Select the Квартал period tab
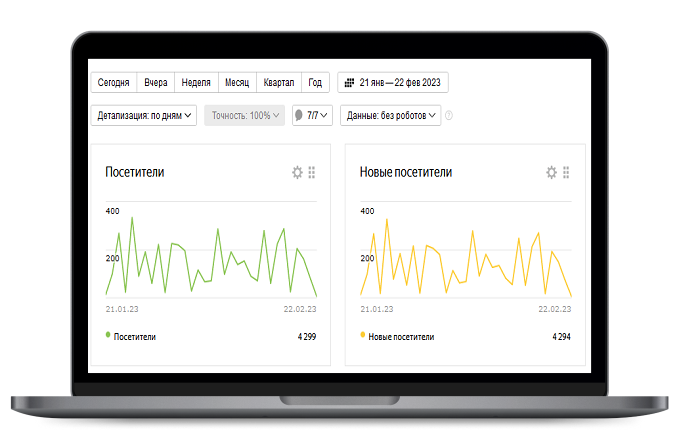Screen dimensions: 680x432 click(x=279, y=82)
